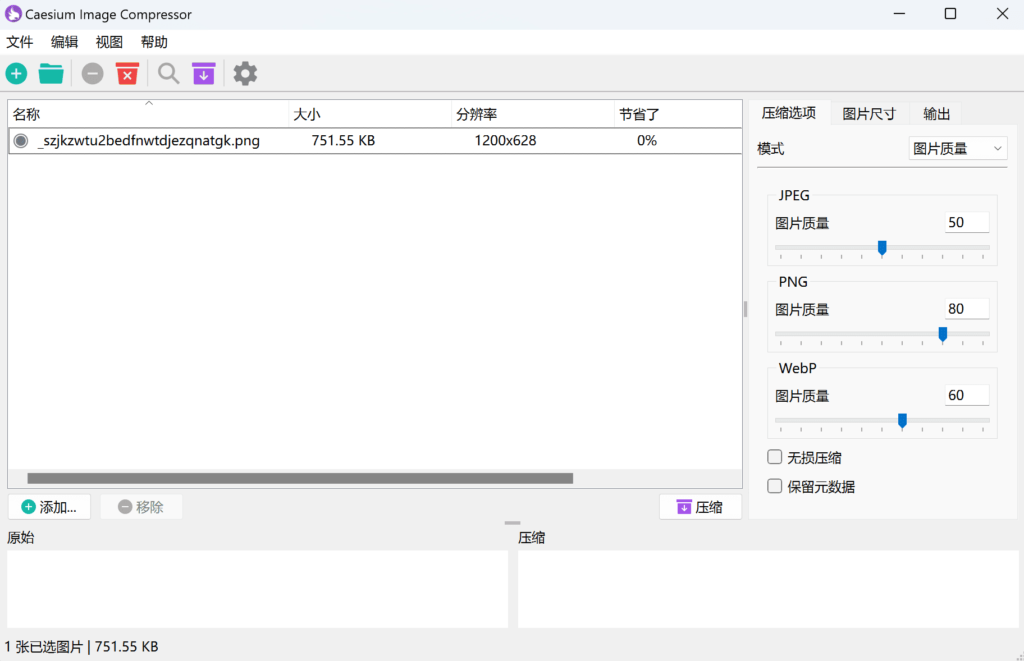Viewport: 1024px width, 661px height.
Task: Click the 1200x628 resolution cell
Action: (x=505, y=140)
